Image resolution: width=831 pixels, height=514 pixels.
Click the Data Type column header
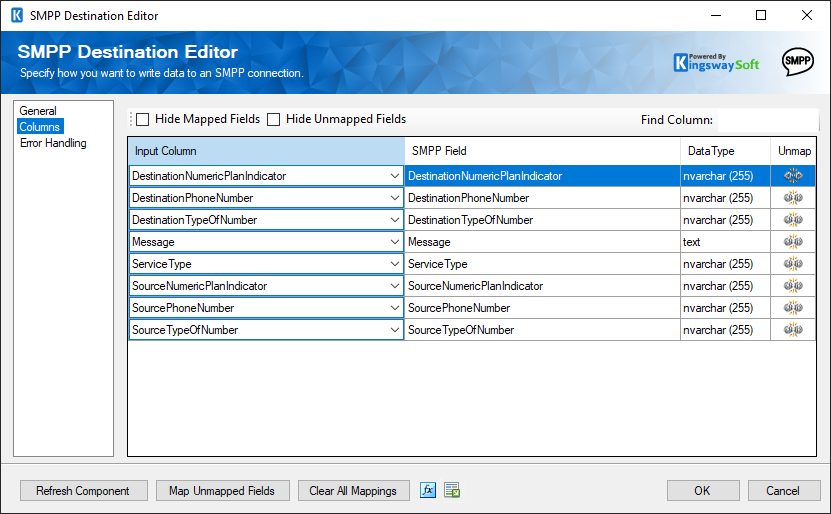[x=725, y=151]
